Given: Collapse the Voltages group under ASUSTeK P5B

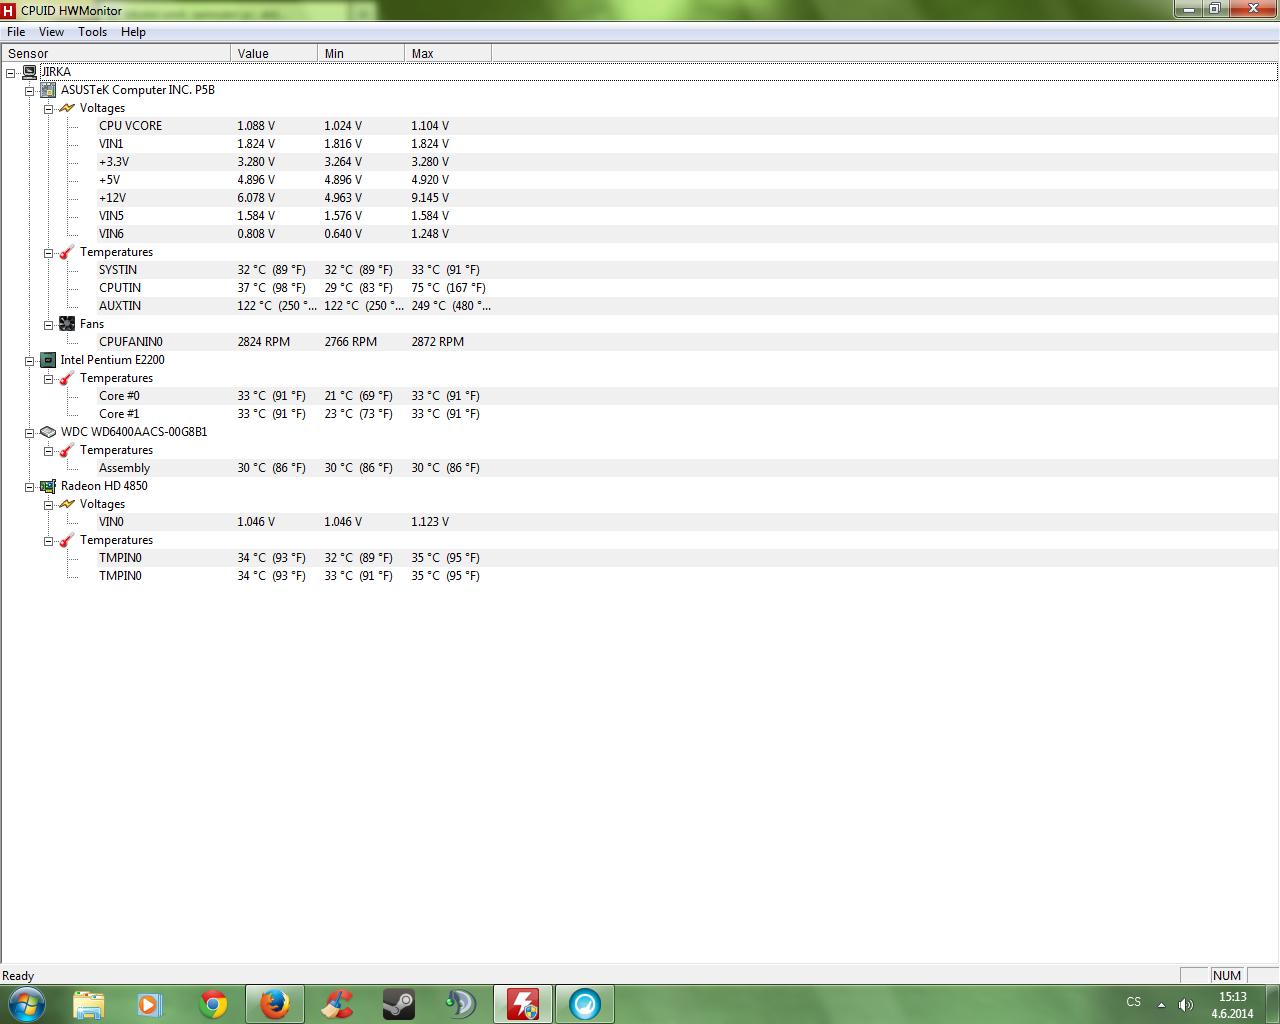Looking at the screenshot, I should [49, 109].
